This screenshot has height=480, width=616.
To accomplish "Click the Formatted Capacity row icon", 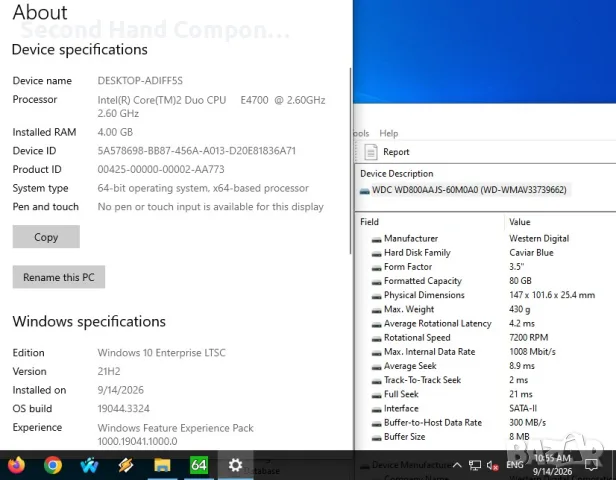I will tap(376, 282).
